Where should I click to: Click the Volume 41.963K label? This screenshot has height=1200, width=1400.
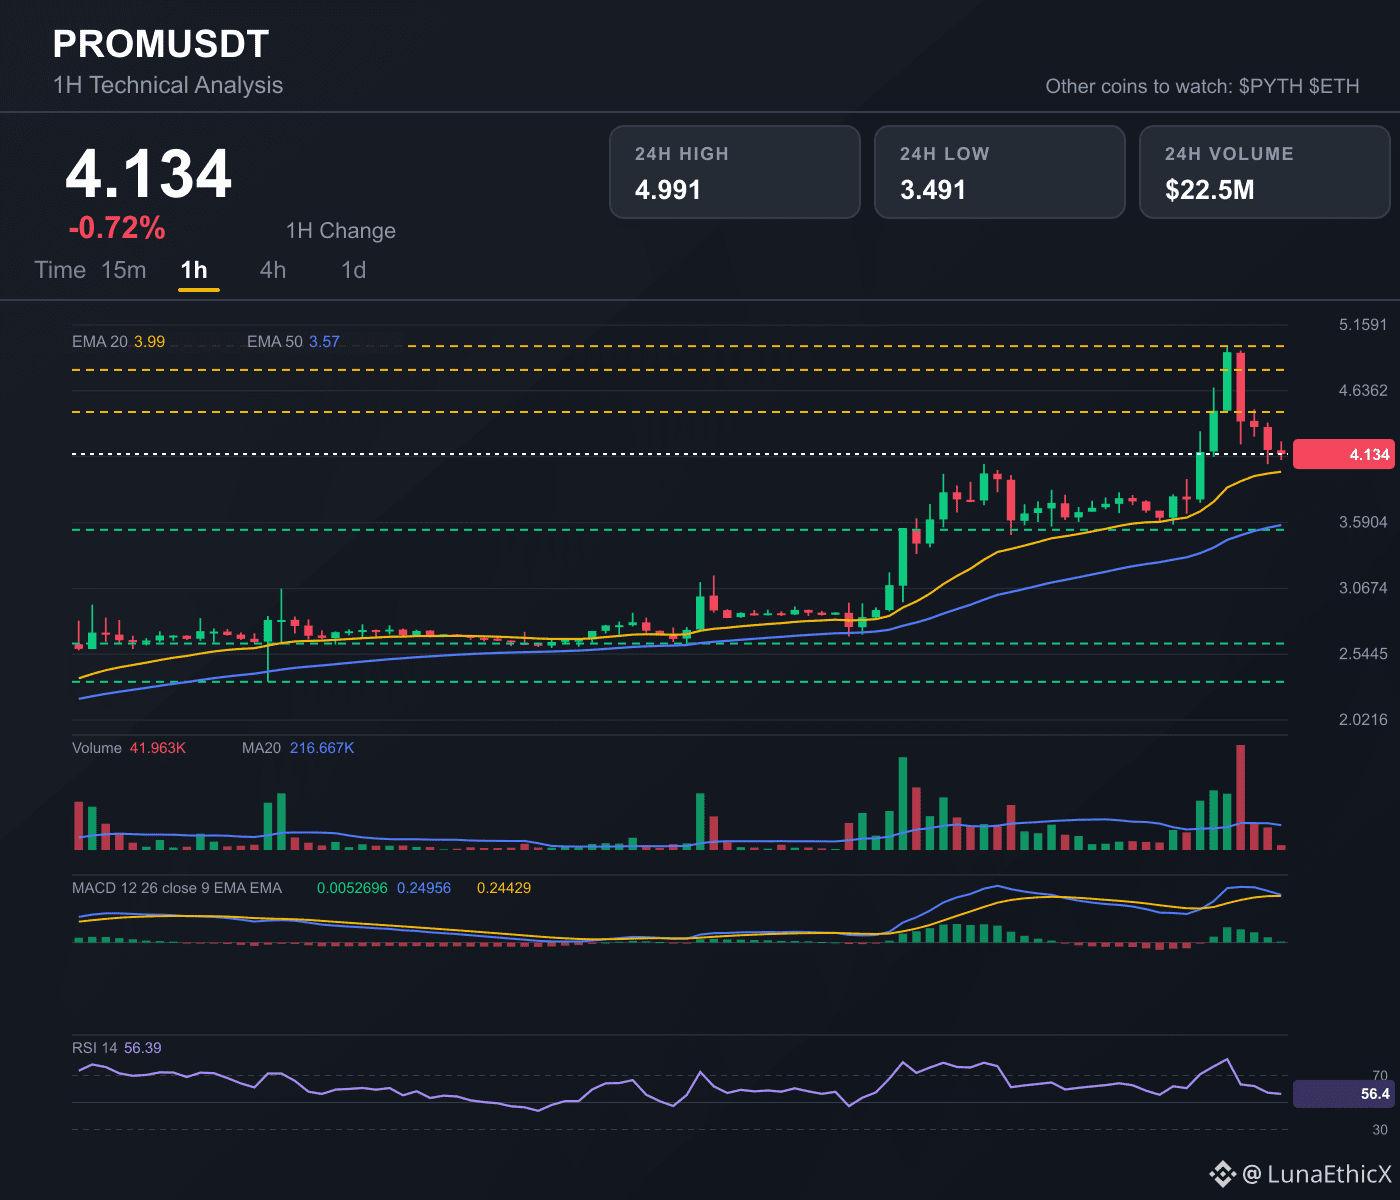[x=129, y=748]
